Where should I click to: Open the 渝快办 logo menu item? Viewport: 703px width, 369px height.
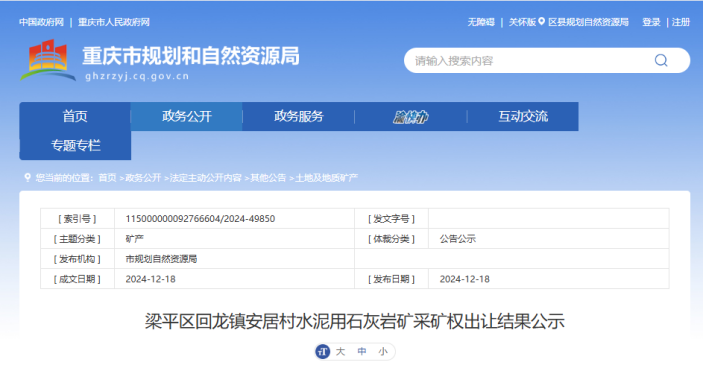point(410,117)
